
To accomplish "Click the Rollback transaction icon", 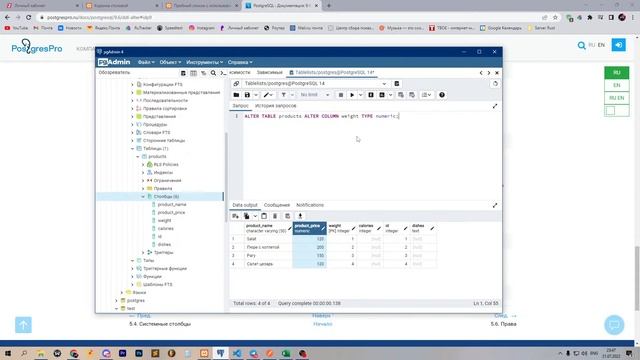I will [412, 95].
